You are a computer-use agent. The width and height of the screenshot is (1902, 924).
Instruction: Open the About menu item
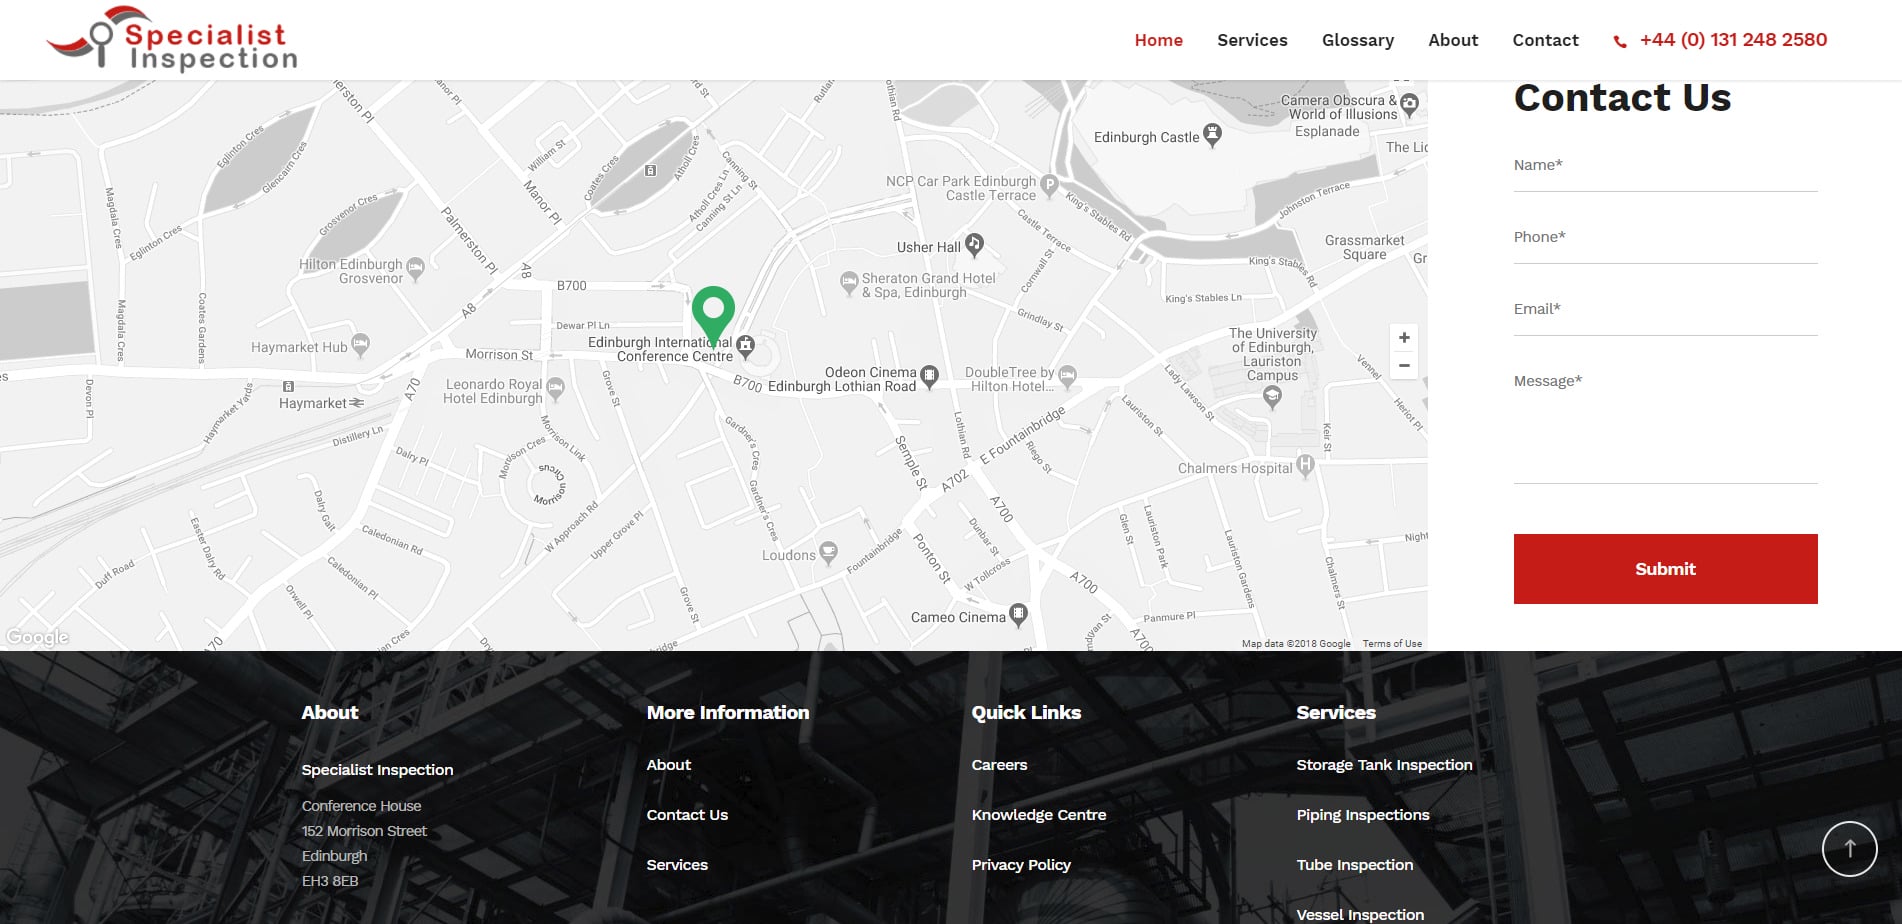(x=1453, y=40)
